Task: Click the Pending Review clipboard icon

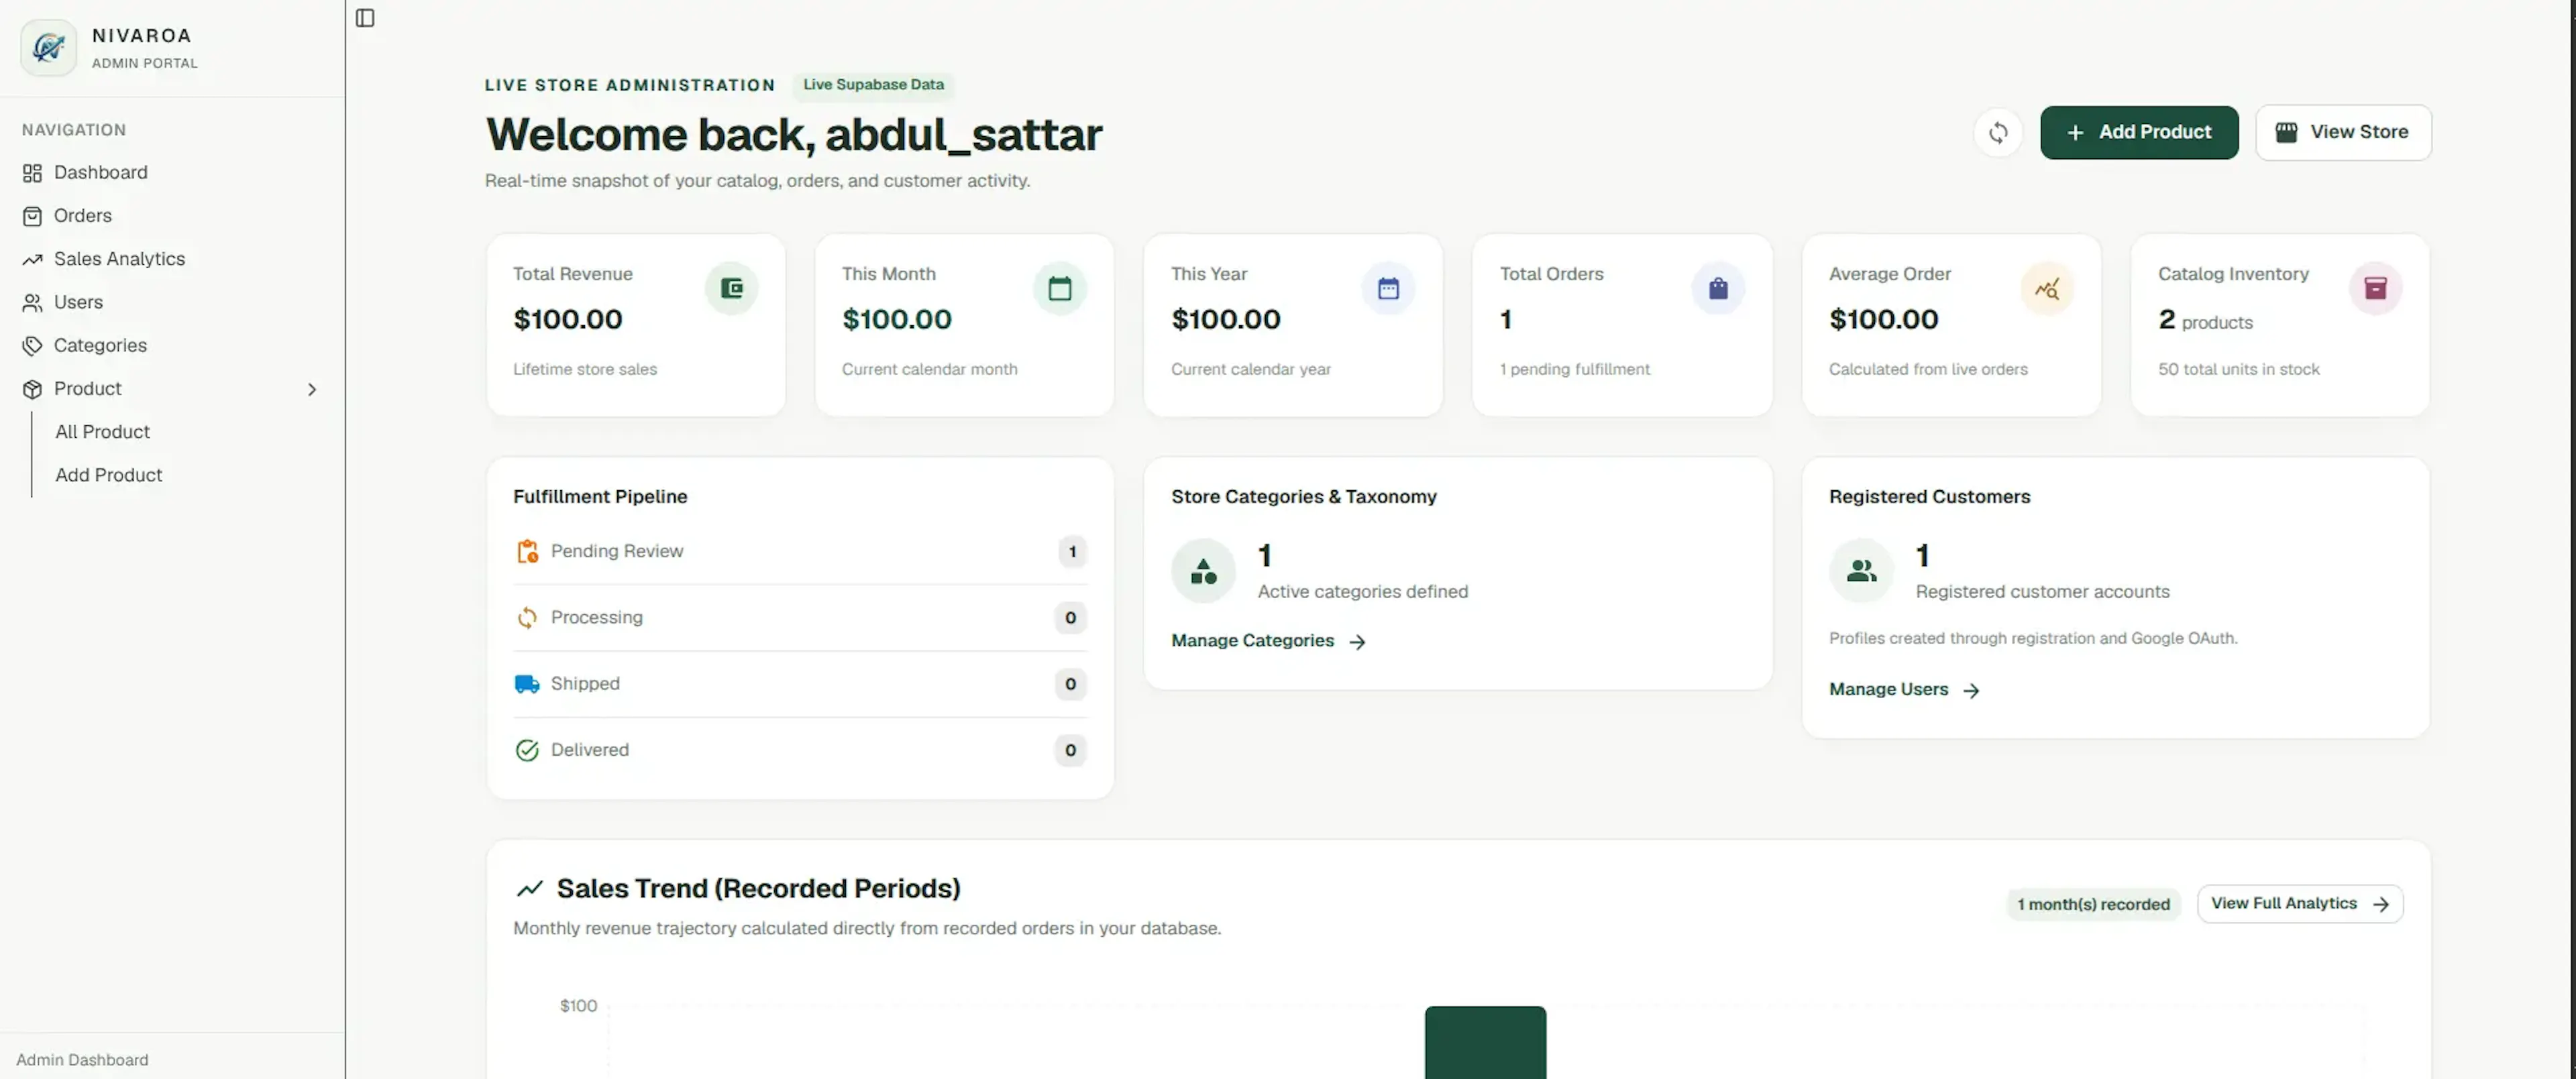Action: coord(527,551)
